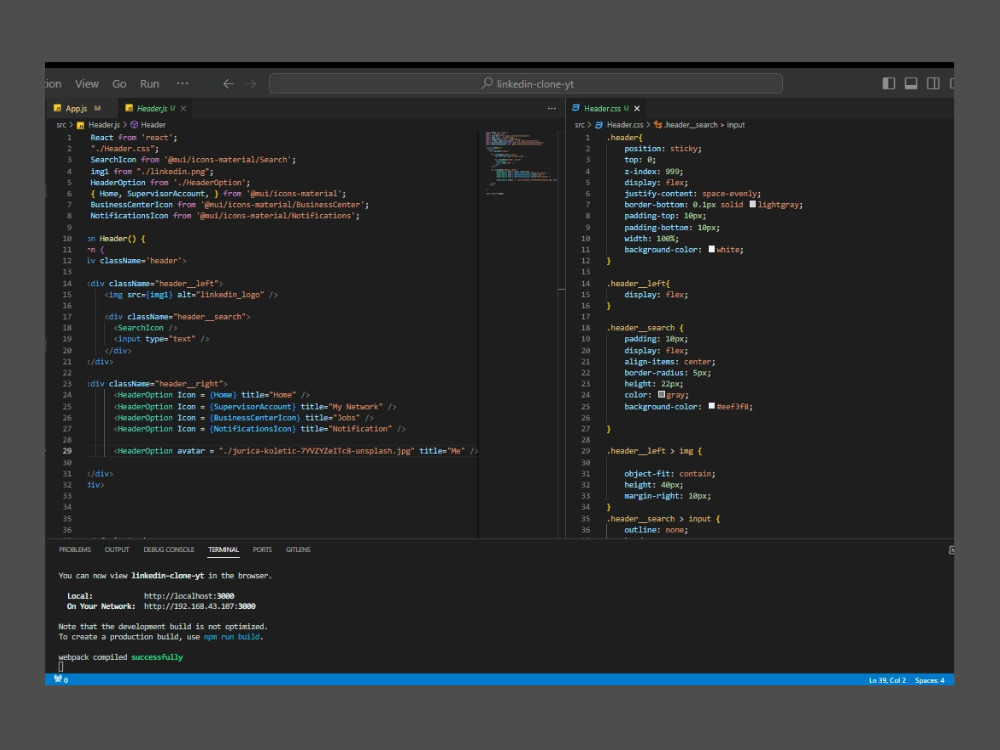Toggle the primary side bar layout icon
The width and height of the screenshot is (1000, 750).
click(x=889, y=84)
